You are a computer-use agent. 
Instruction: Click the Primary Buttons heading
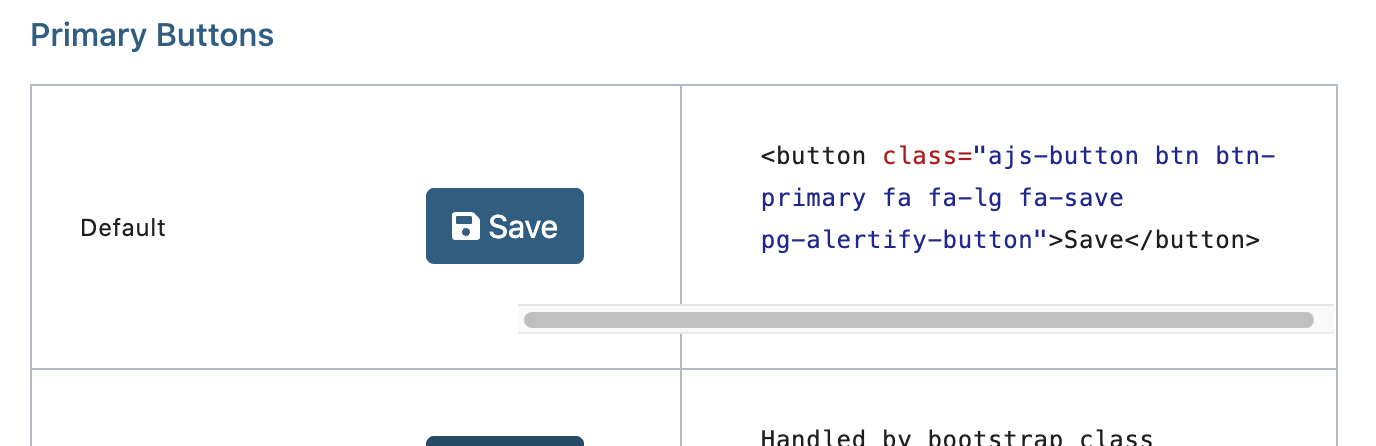point(152,36)
